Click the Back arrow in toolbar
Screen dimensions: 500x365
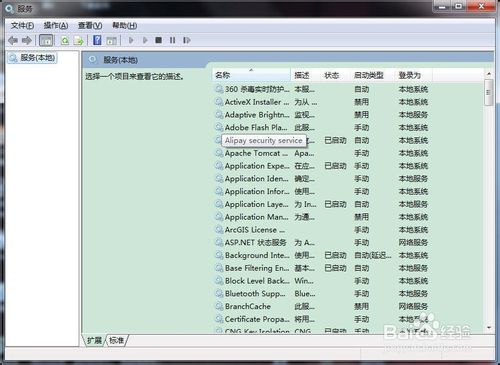pos(13,41)
